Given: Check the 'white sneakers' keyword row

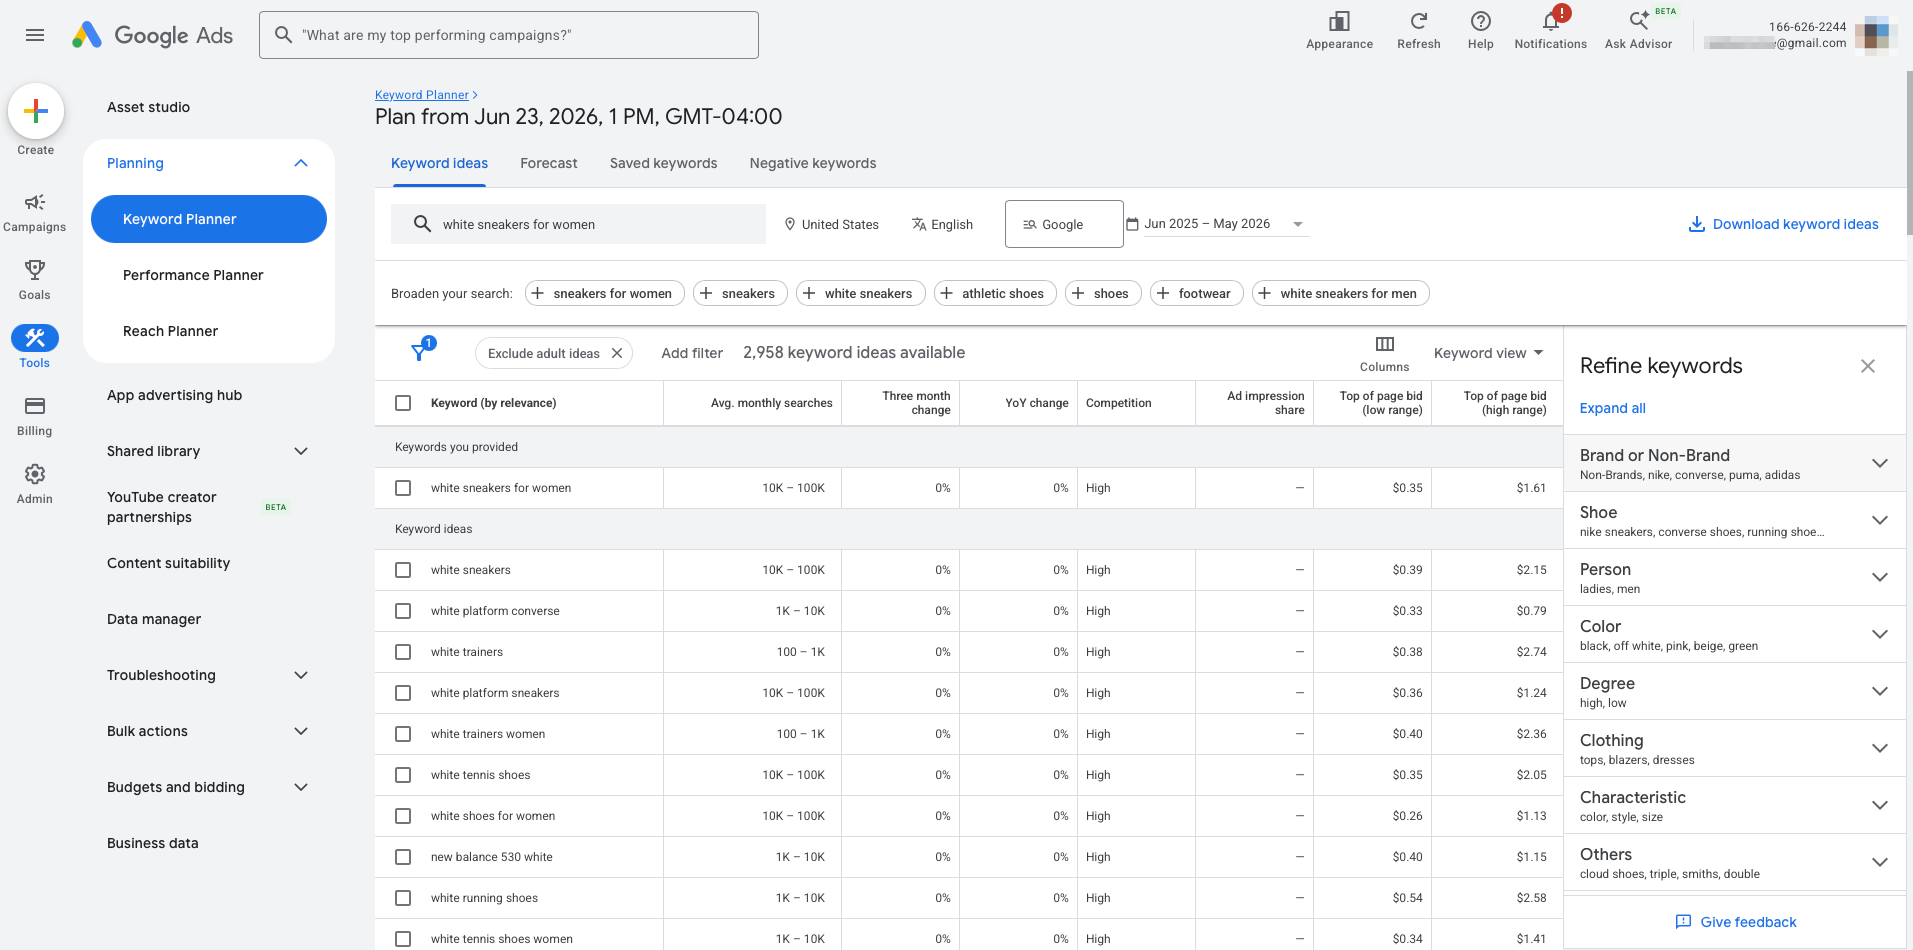Looking at the screenshot, I should click(403, 570).
